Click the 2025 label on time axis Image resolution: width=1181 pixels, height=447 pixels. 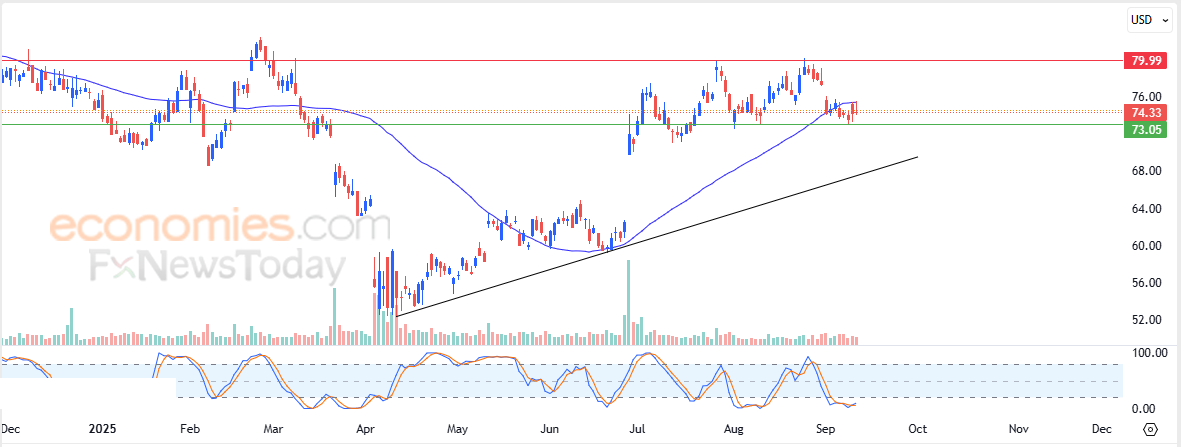pyautogui.click(x=102, y=429)
